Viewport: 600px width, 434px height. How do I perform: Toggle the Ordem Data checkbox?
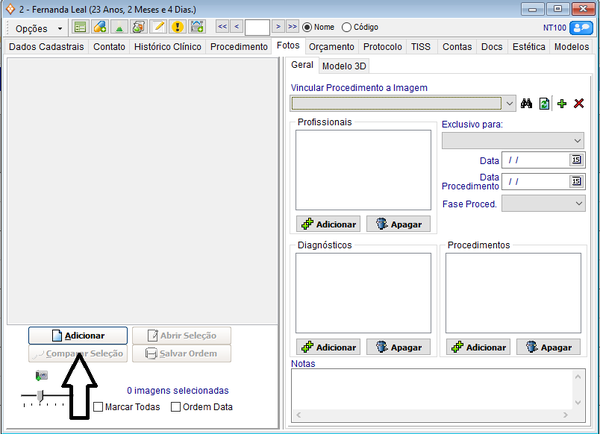tap(176, 407)
